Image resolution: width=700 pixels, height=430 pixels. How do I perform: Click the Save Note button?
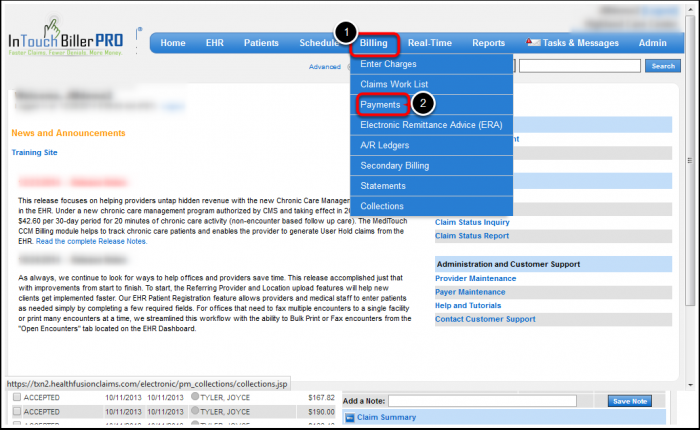(x=633, y=401)
